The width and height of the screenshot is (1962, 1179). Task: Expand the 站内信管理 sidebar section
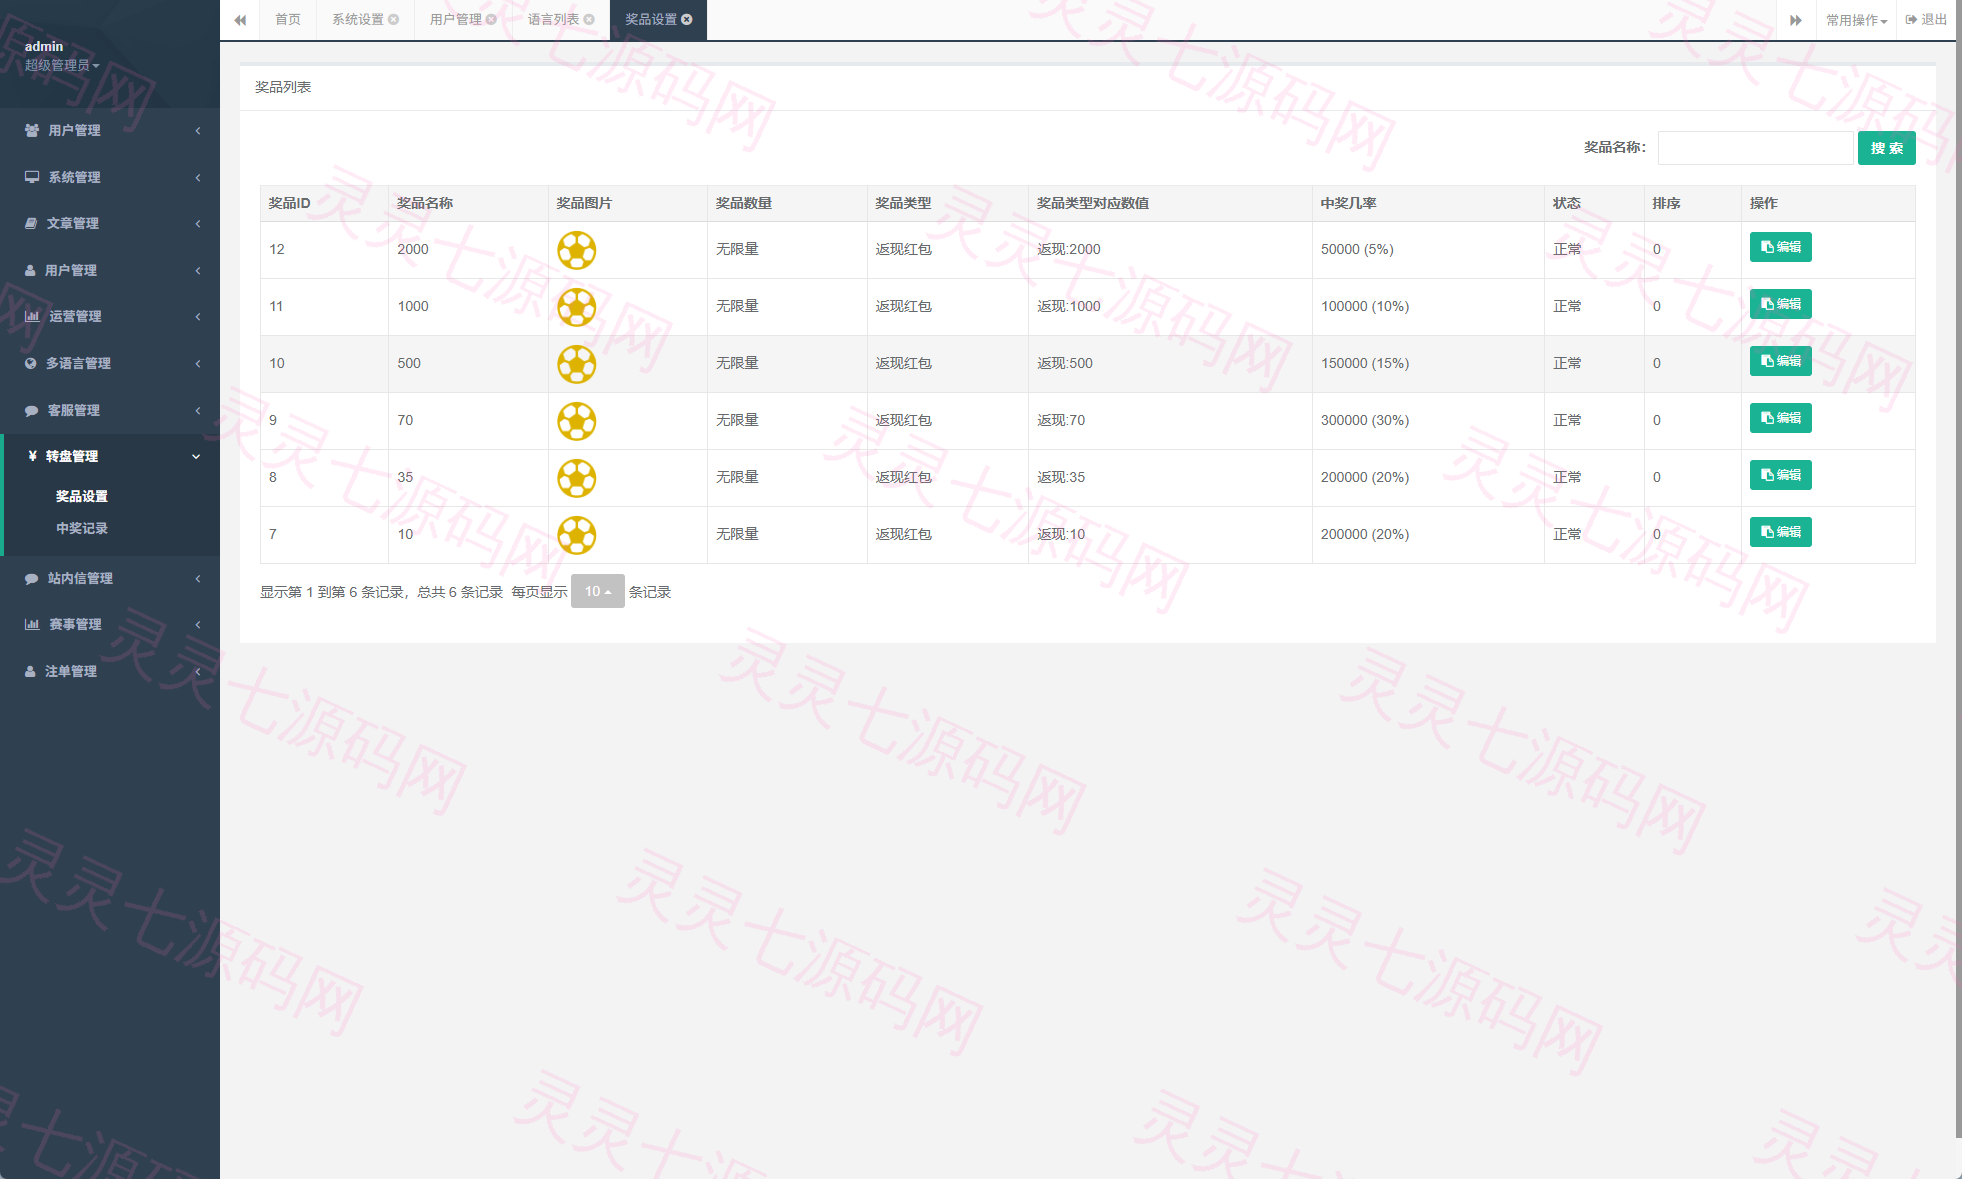110,578
